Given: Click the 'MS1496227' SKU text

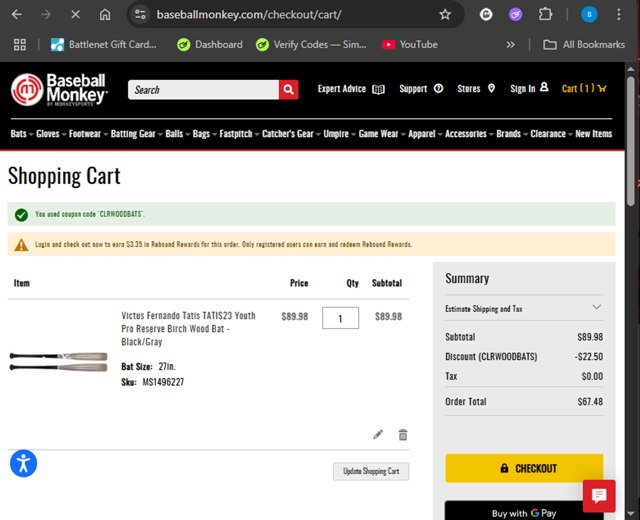Looking at the screenshot, I should (163, 382).
